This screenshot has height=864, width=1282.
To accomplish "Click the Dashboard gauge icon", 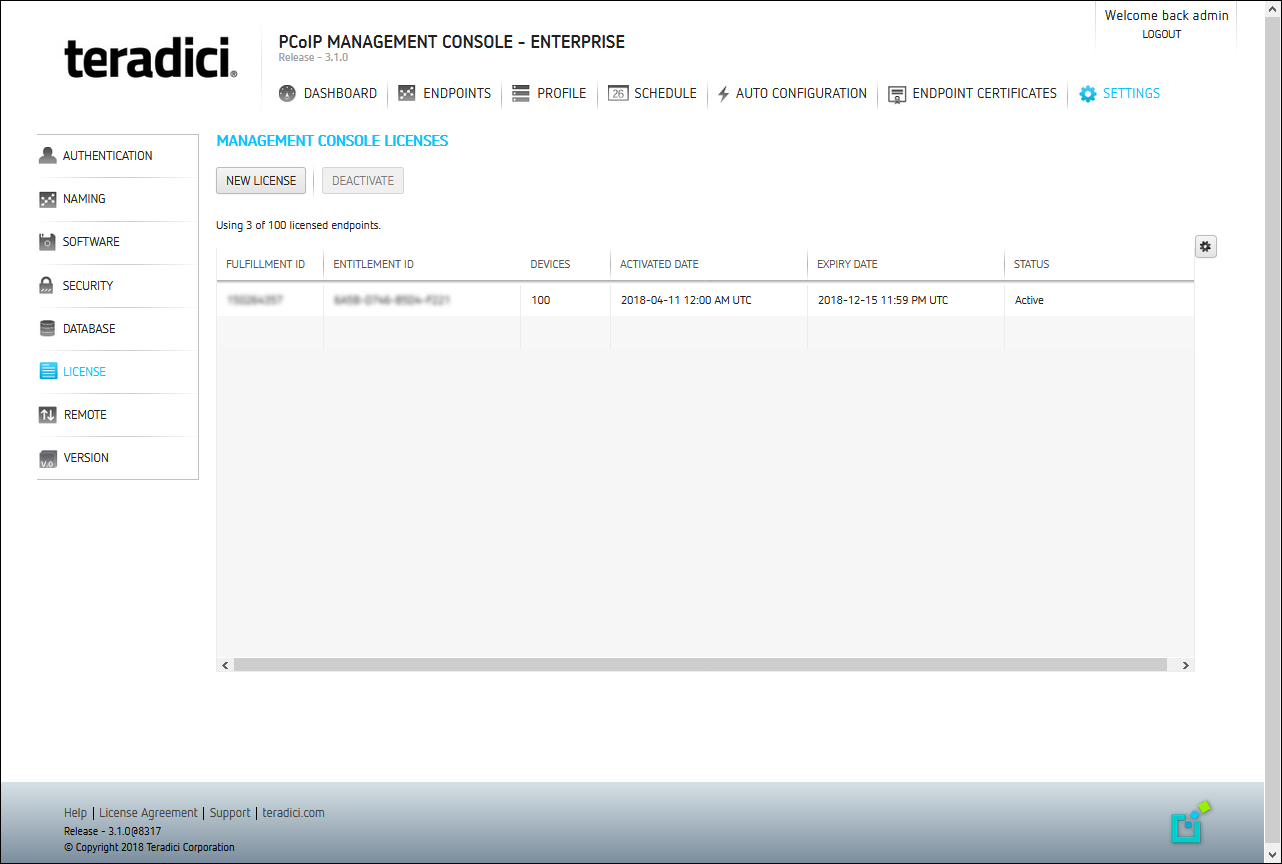I will (287, 93).
